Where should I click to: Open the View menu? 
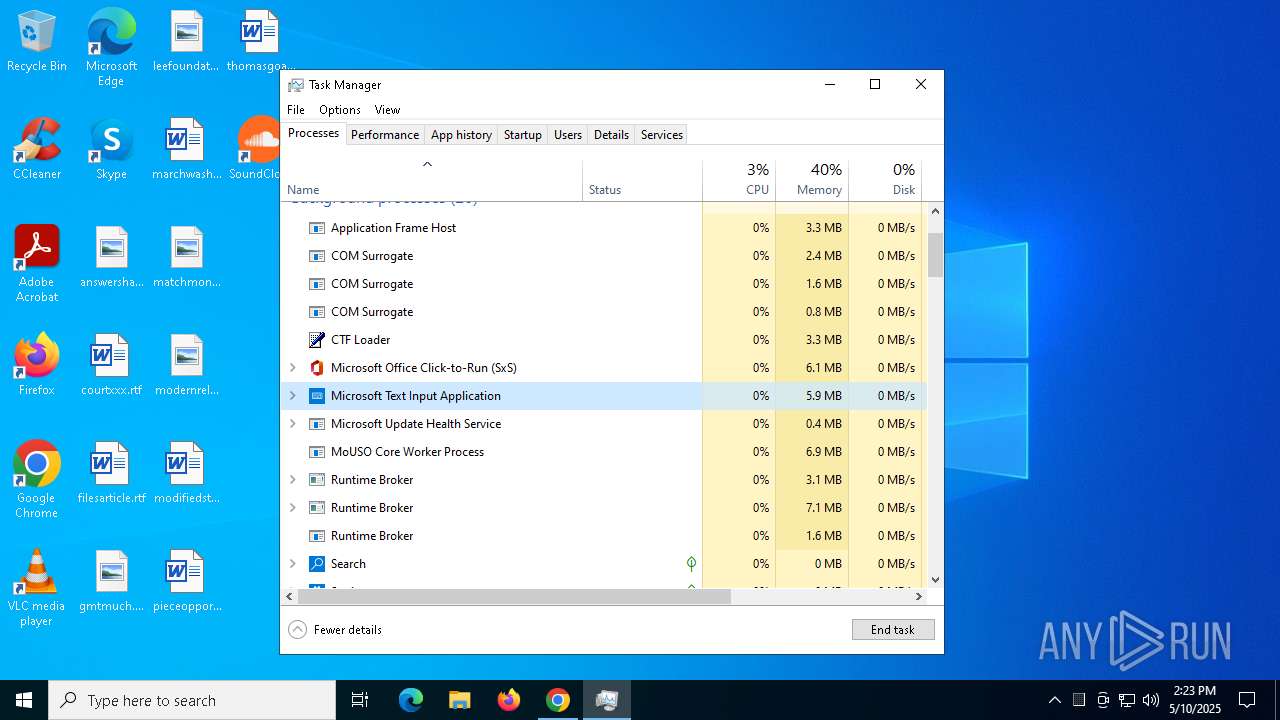point(387,110)
